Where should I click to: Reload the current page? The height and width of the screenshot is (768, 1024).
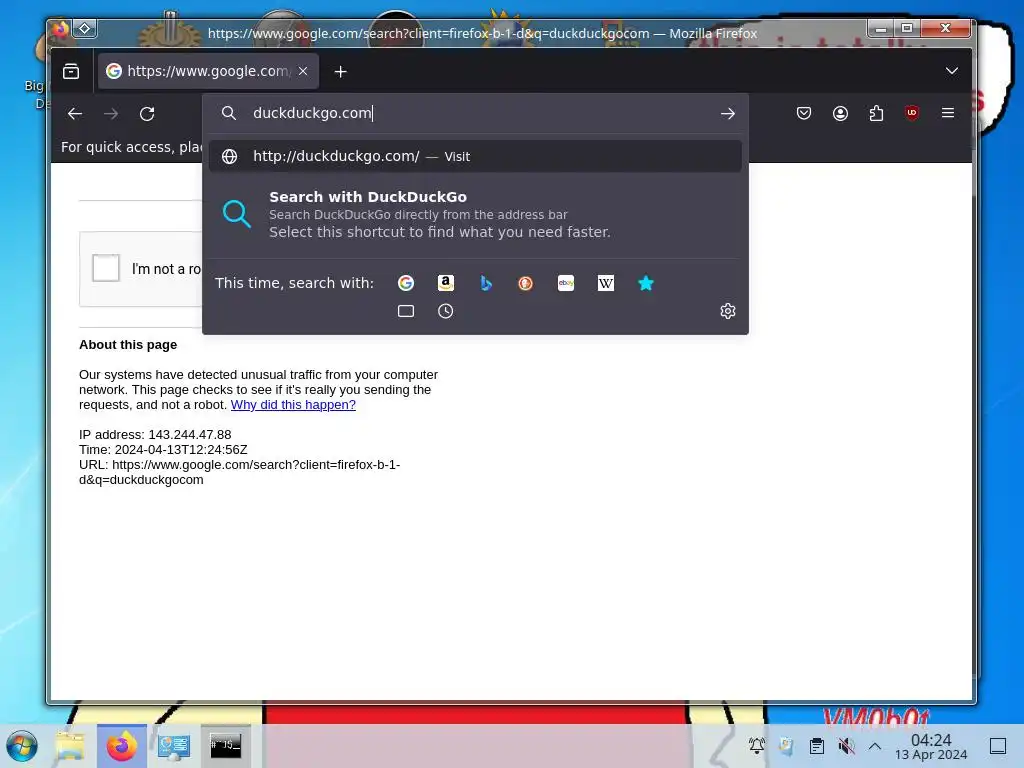click(147, 114)
